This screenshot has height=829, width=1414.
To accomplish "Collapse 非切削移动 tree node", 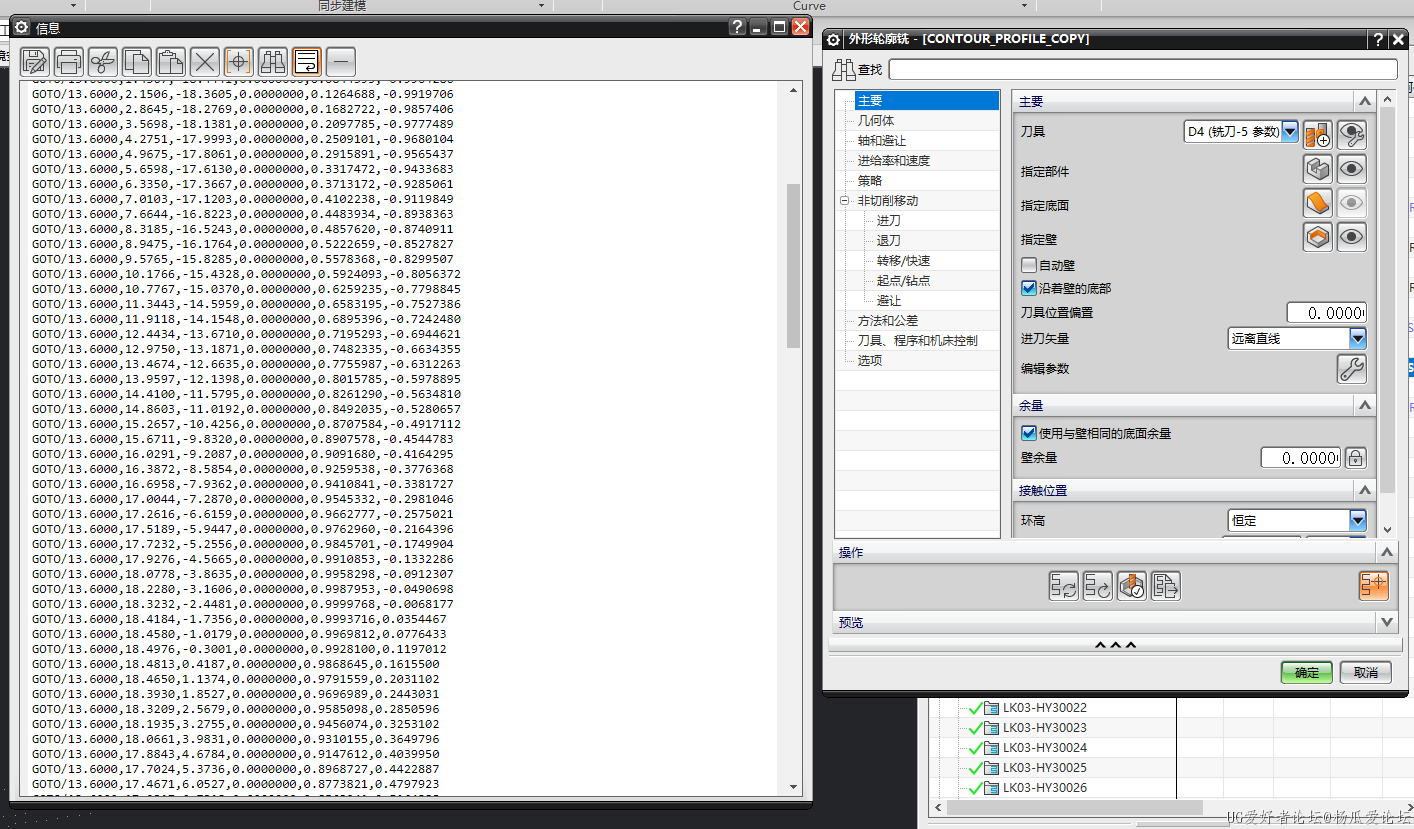I will pyautogui.click(x=844, y=201).
